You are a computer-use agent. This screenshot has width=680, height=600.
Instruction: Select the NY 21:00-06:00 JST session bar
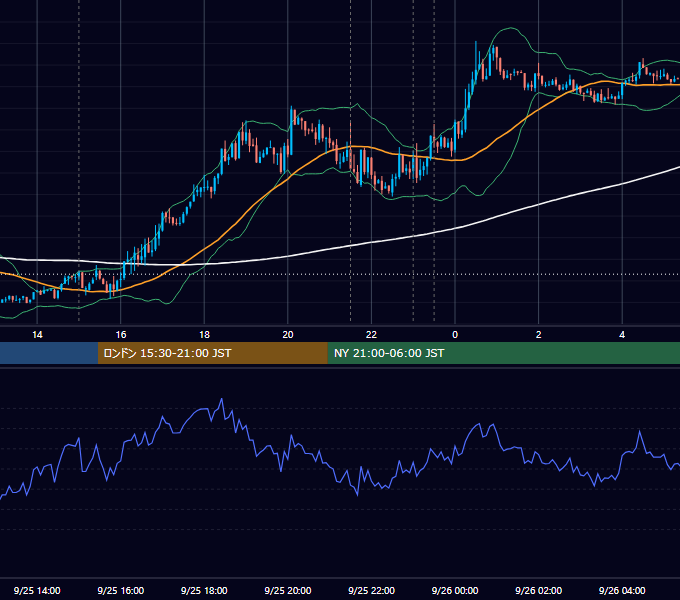(503, 353)
